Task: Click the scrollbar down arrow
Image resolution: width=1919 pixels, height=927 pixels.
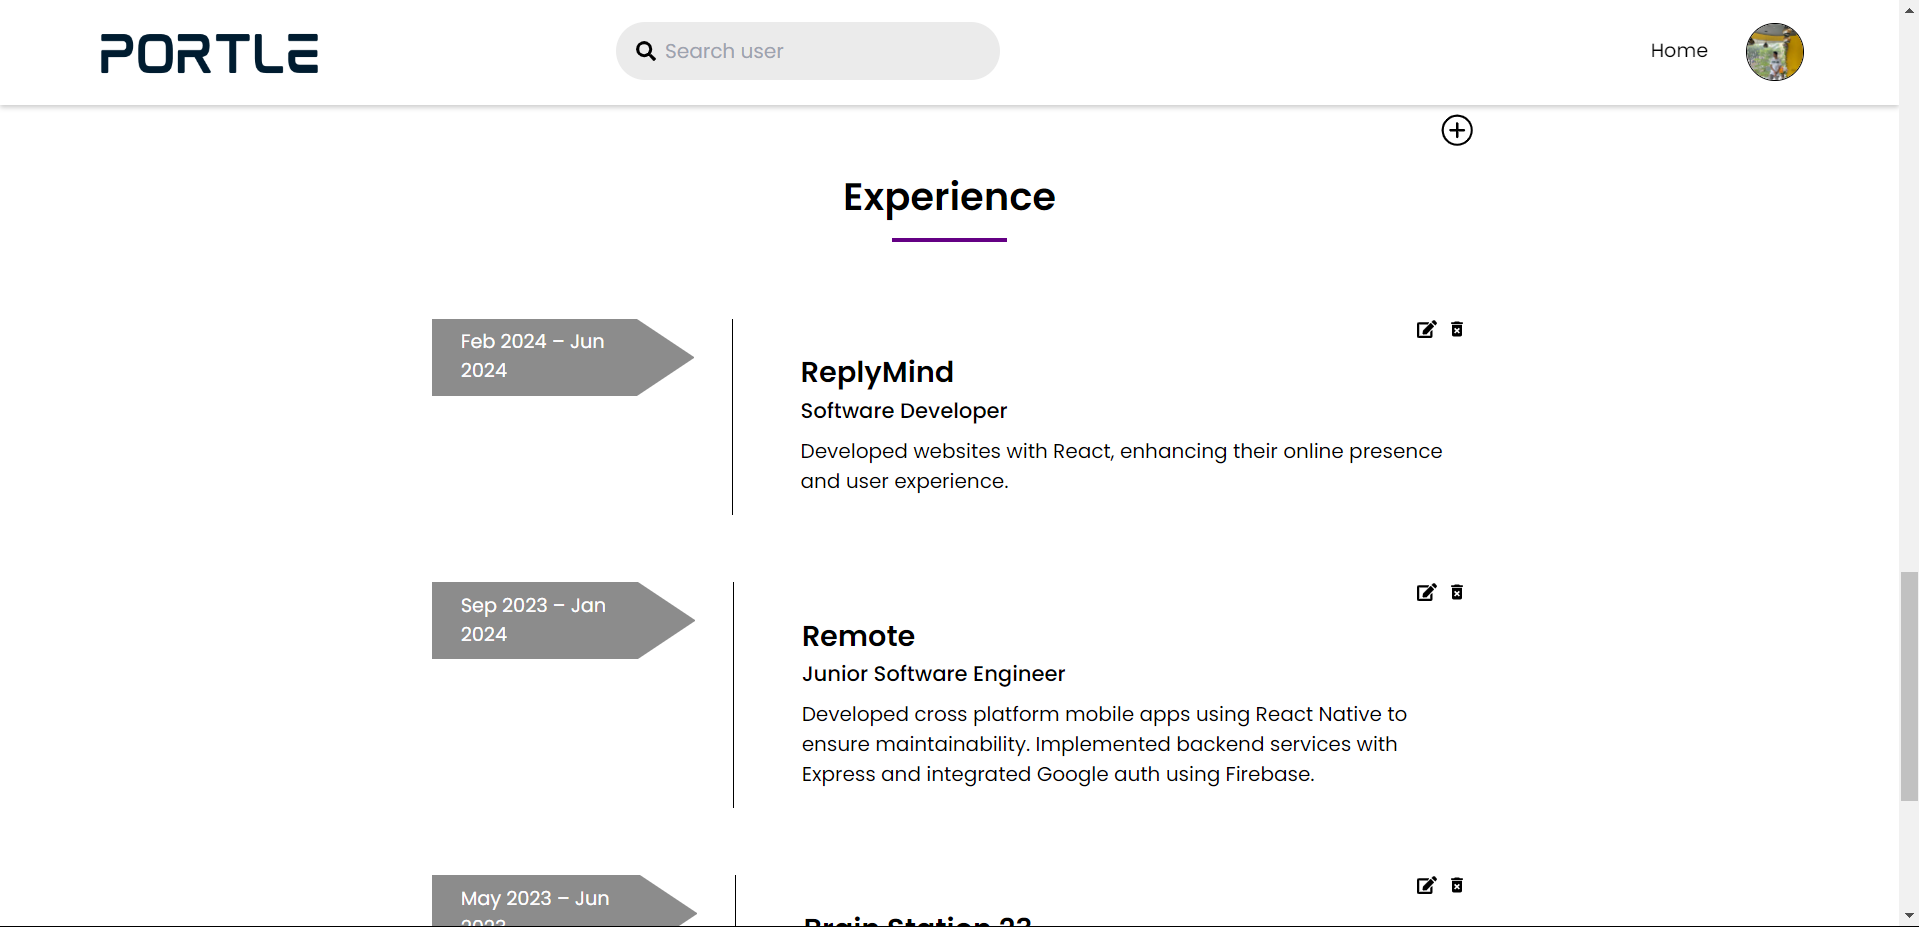Action: 1909,915
